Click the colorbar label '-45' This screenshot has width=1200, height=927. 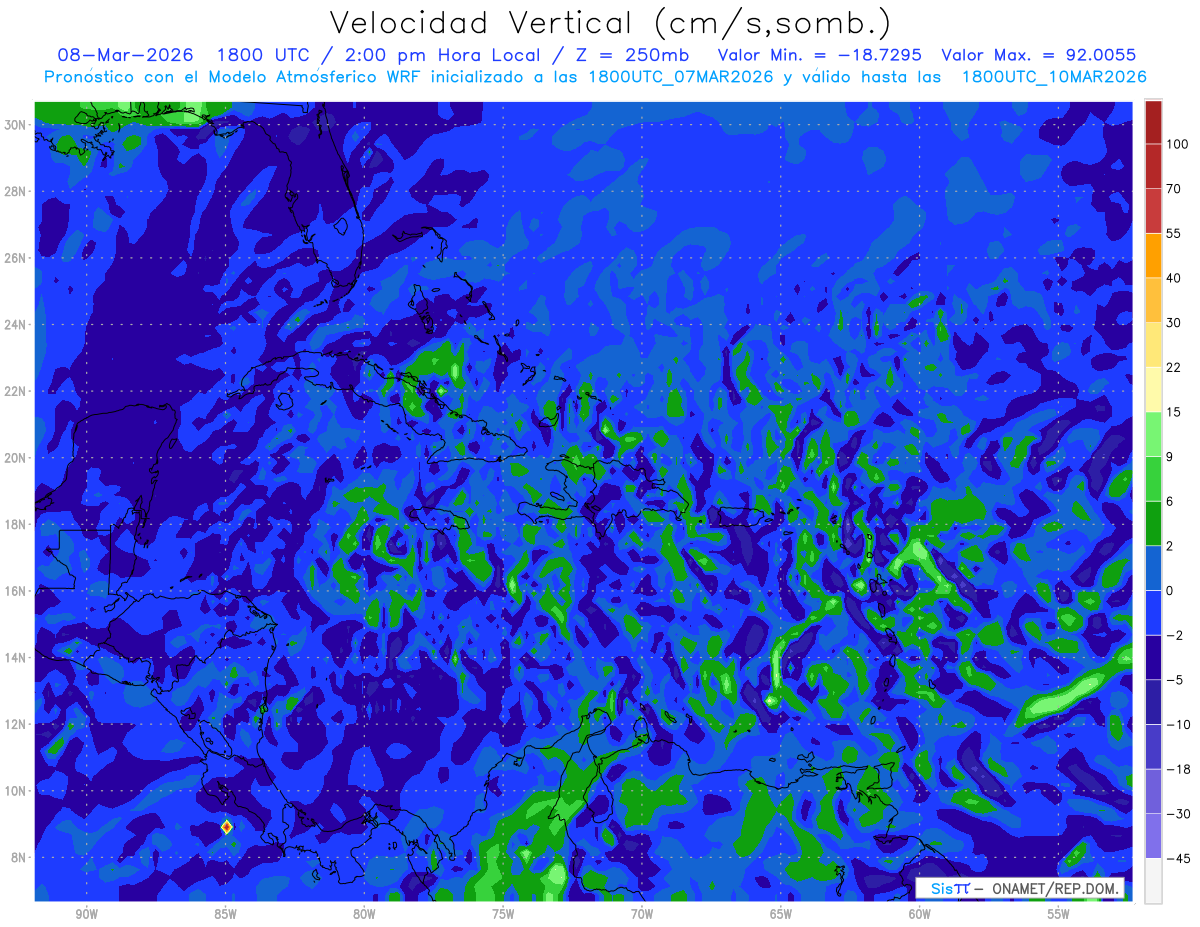pyautogui.click(x=1177, y=858)
